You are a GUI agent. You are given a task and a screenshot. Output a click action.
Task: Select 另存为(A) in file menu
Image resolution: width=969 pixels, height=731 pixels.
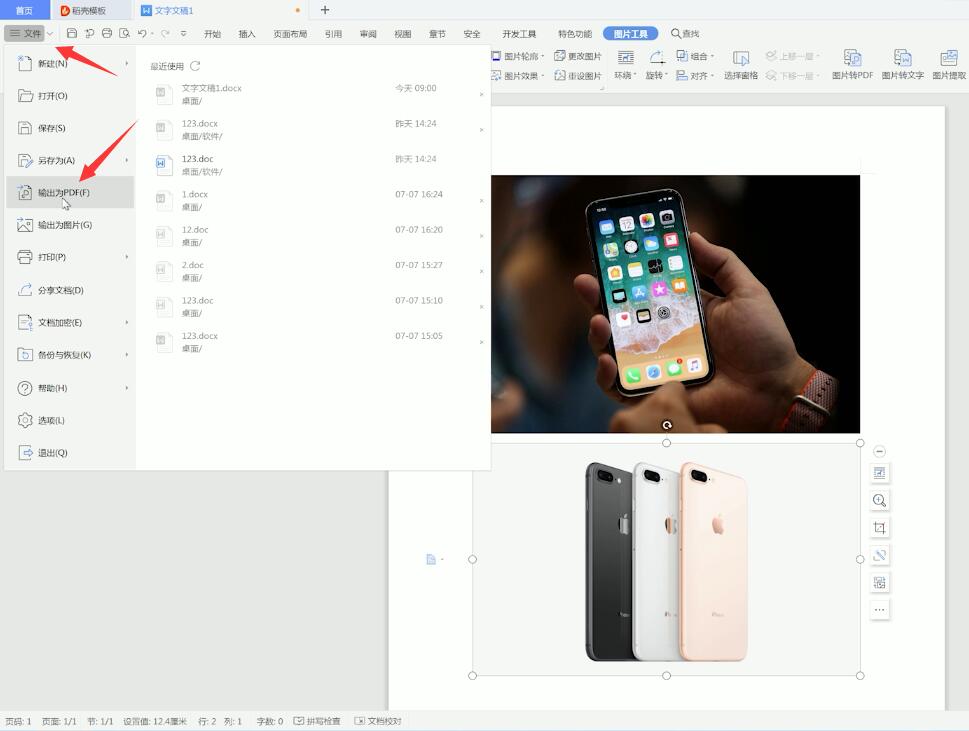tap(69, 160)
